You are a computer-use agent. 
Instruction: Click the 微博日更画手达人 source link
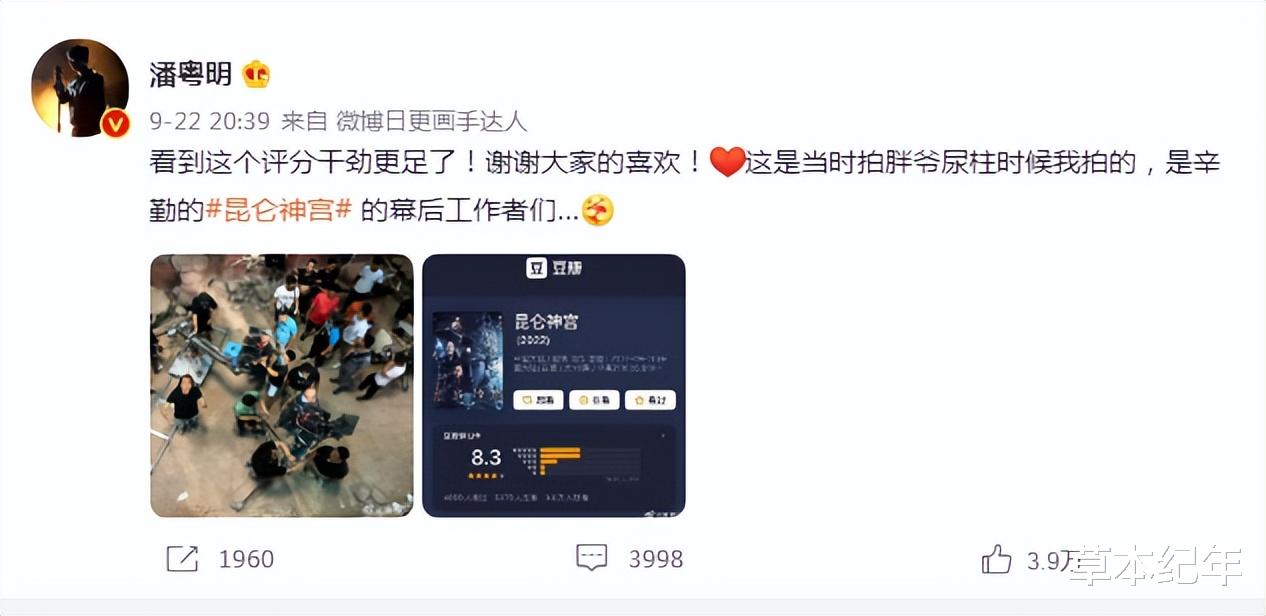click(x=431, y=122)
